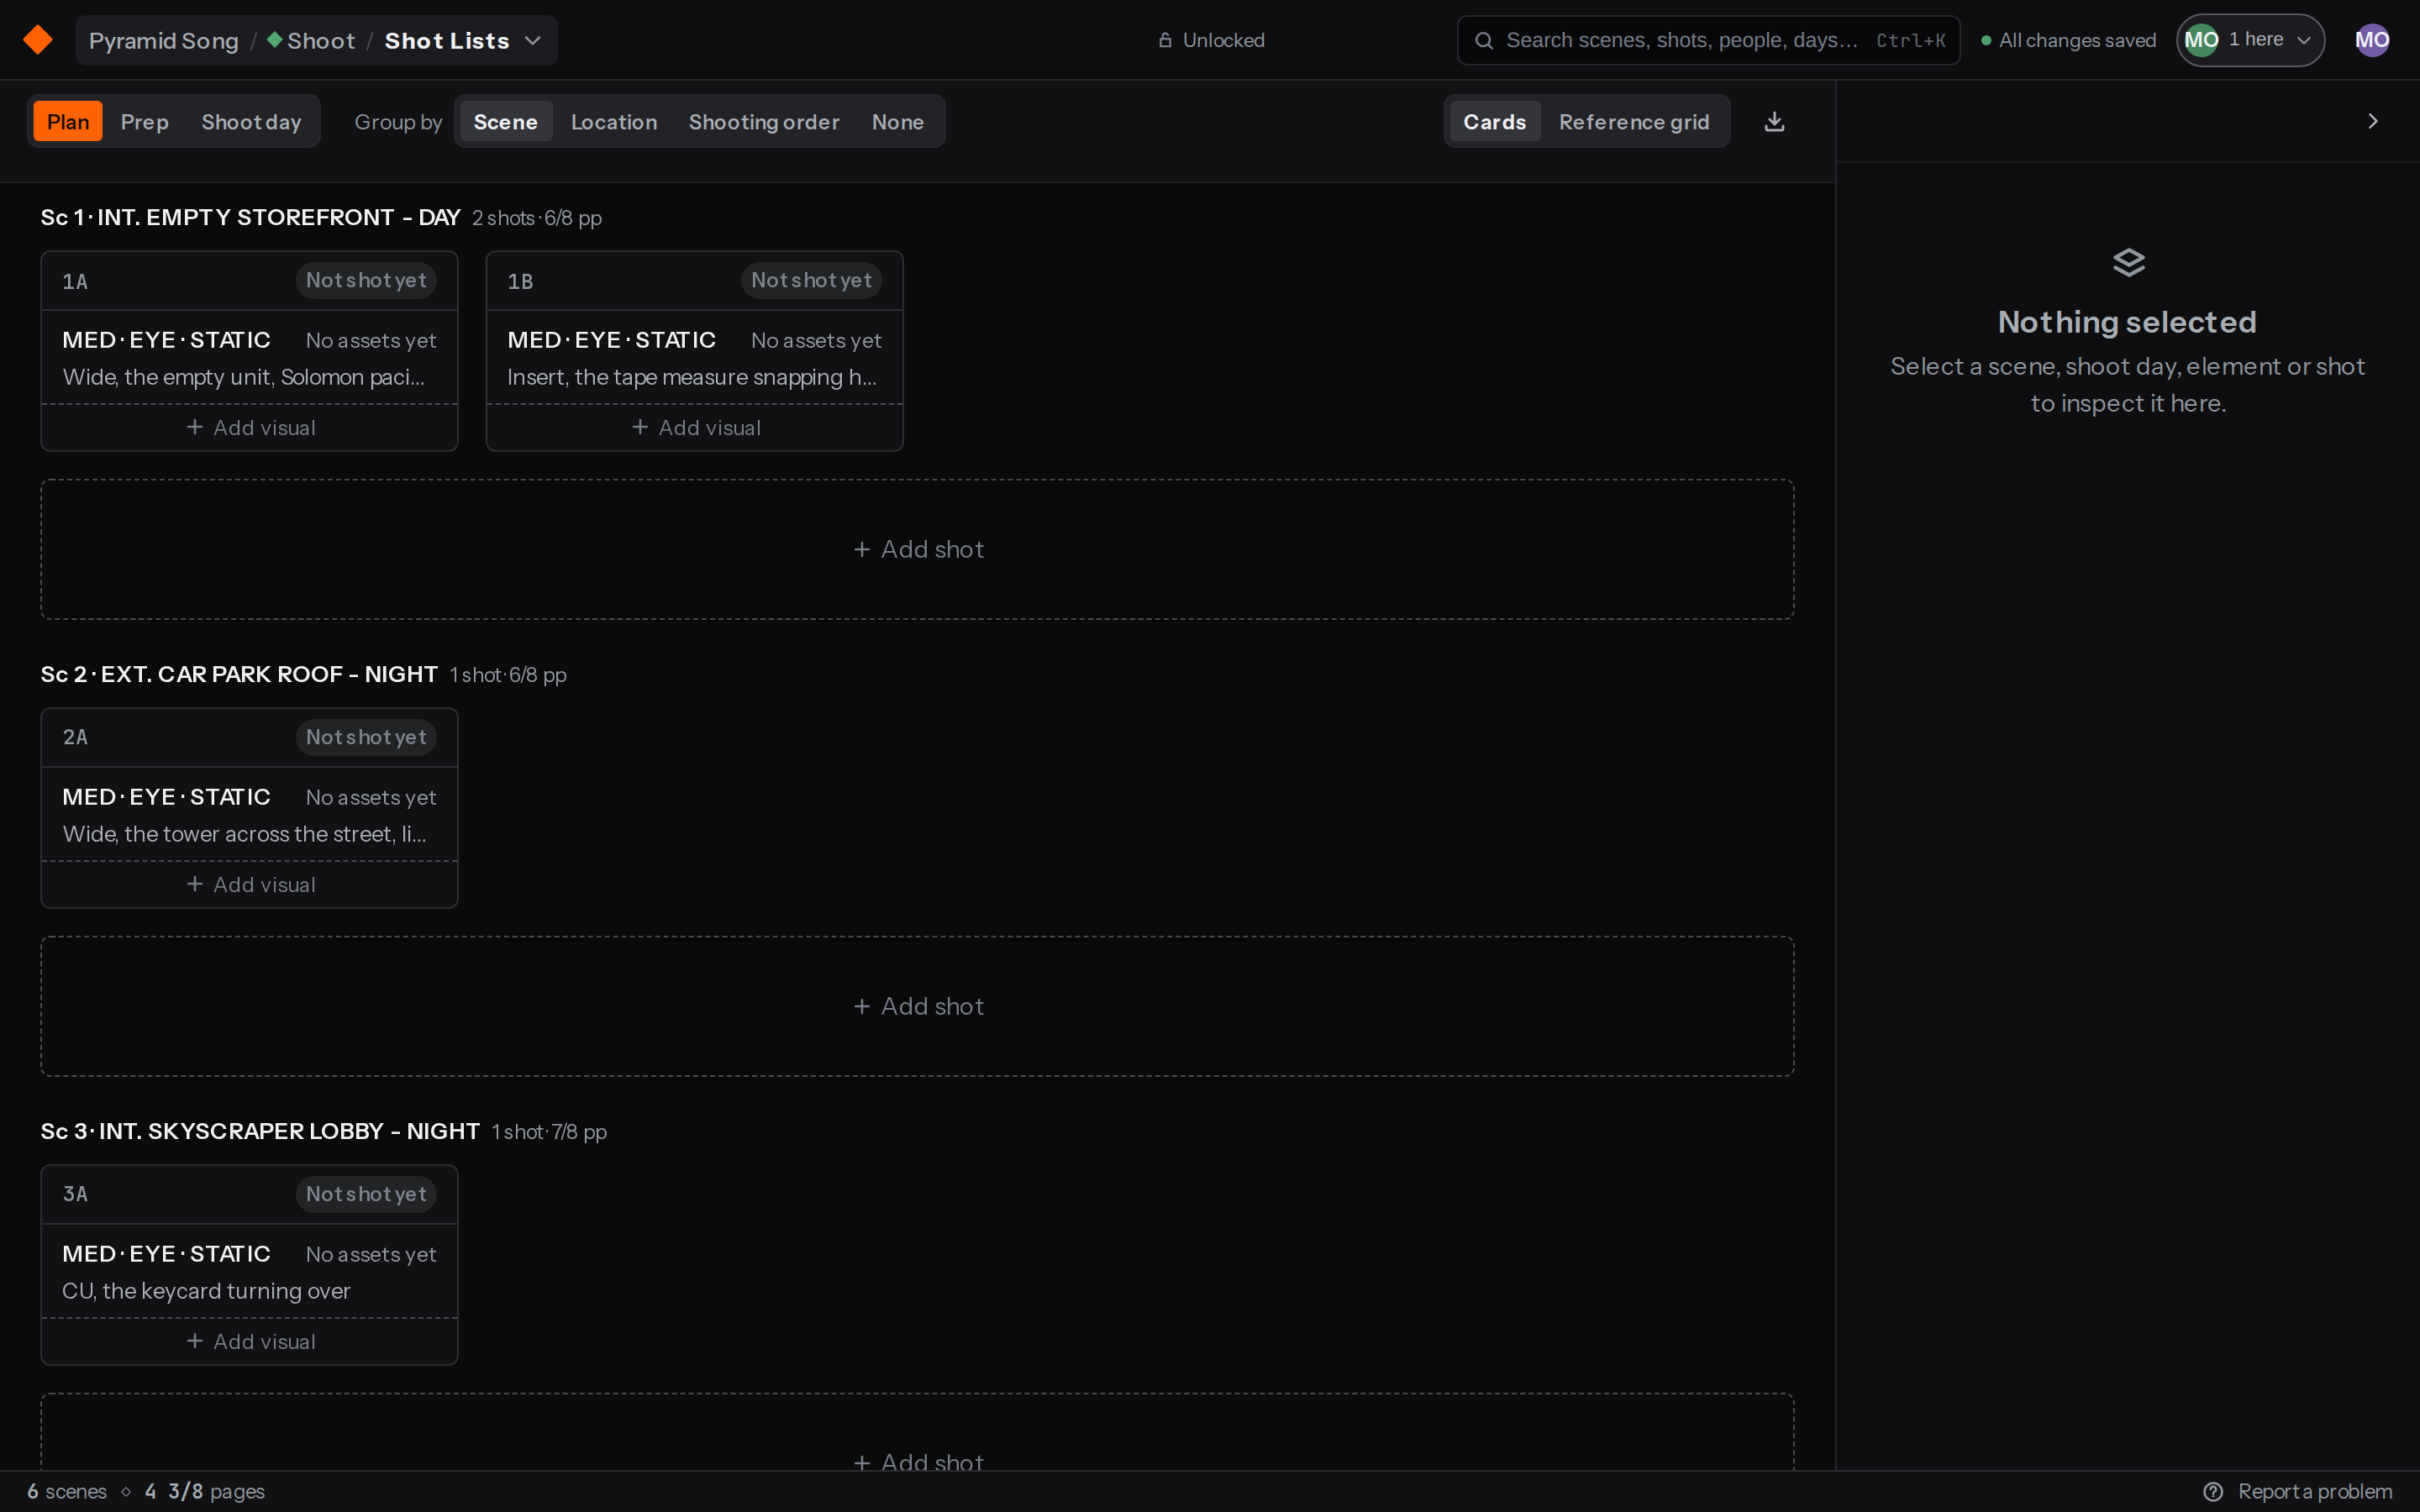Switch to the Plan tab
2420x1512 pixels.
[68, 121]
